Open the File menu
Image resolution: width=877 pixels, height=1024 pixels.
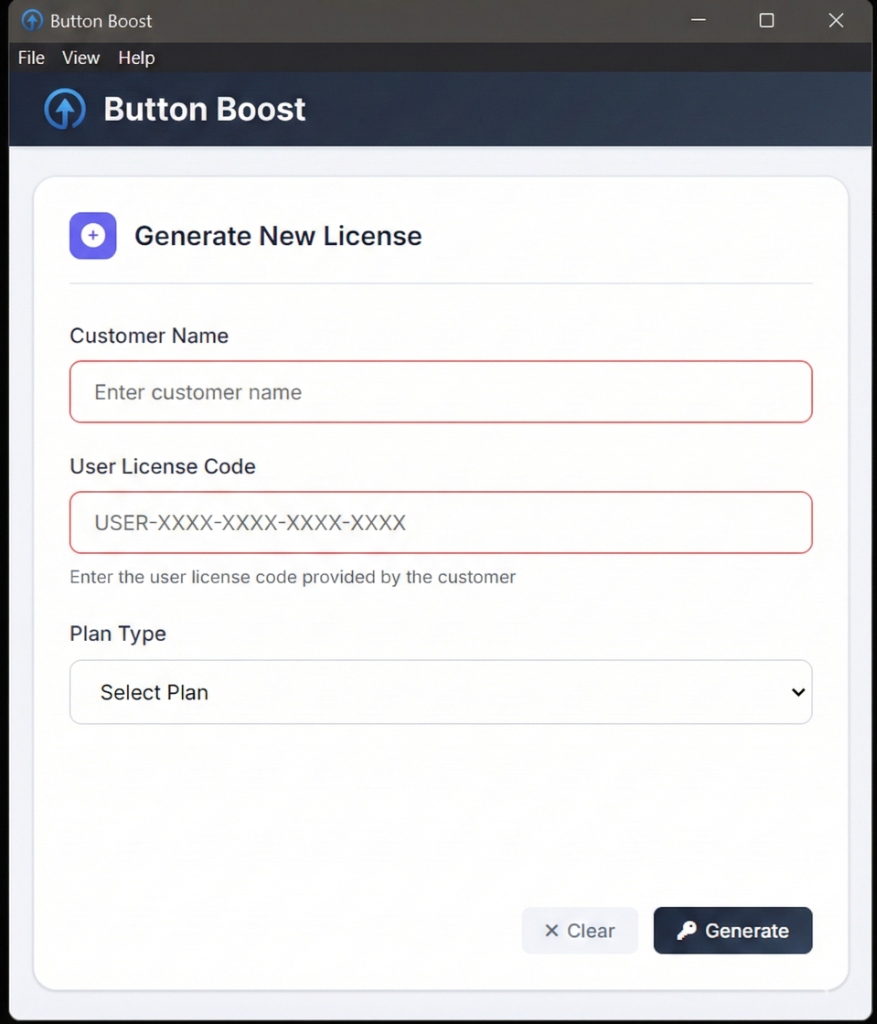(x=30, y=57)
